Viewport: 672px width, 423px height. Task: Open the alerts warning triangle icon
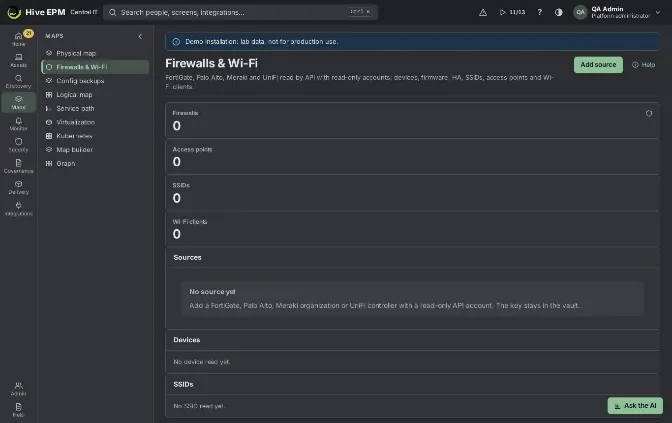[483, 12]
